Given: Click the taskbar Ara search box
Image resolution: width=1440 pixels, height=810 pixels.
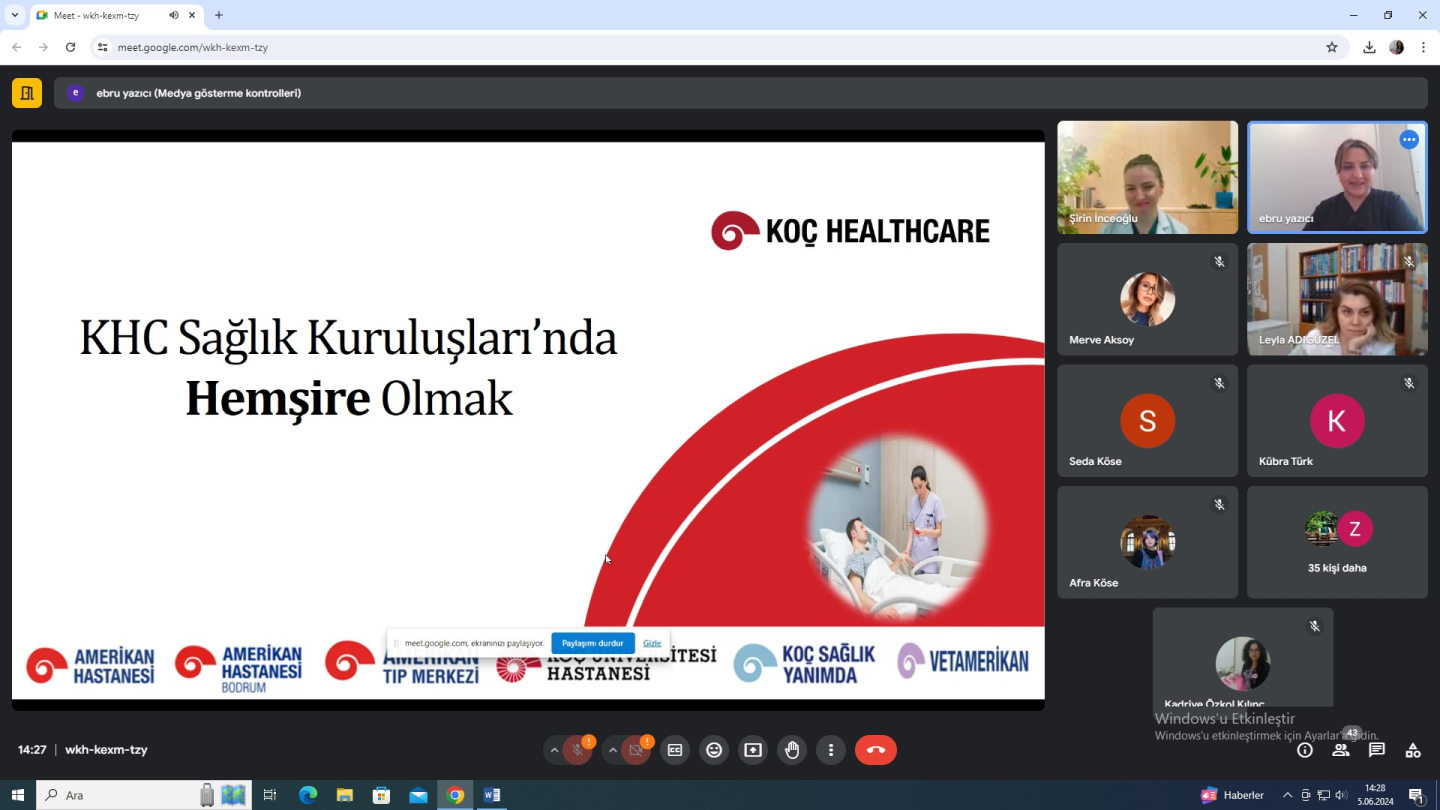Looking at the screenshot, I should [144, 795].
